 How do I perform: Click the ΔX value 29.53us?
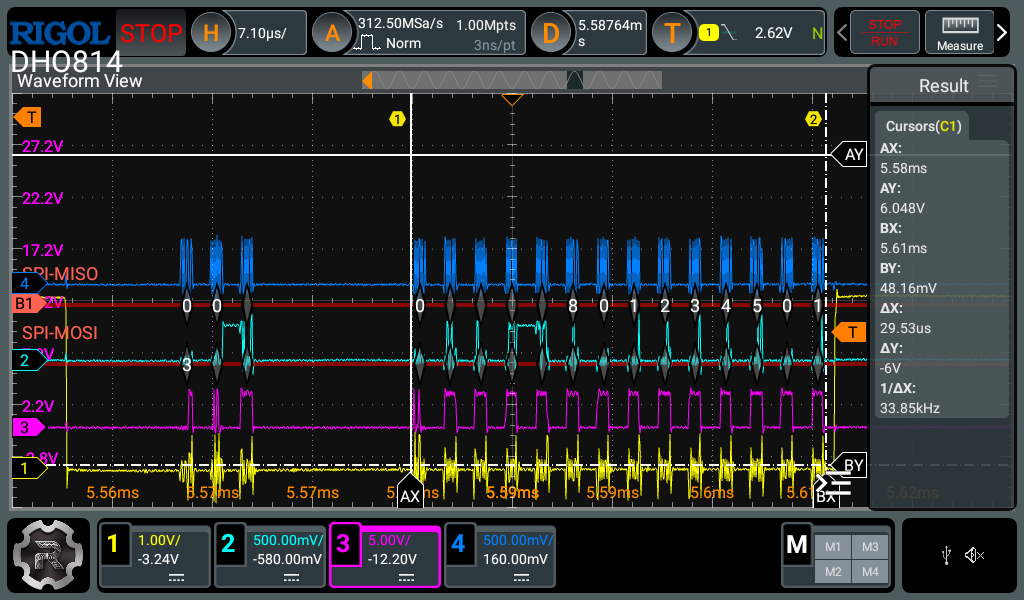pos(905,328)
